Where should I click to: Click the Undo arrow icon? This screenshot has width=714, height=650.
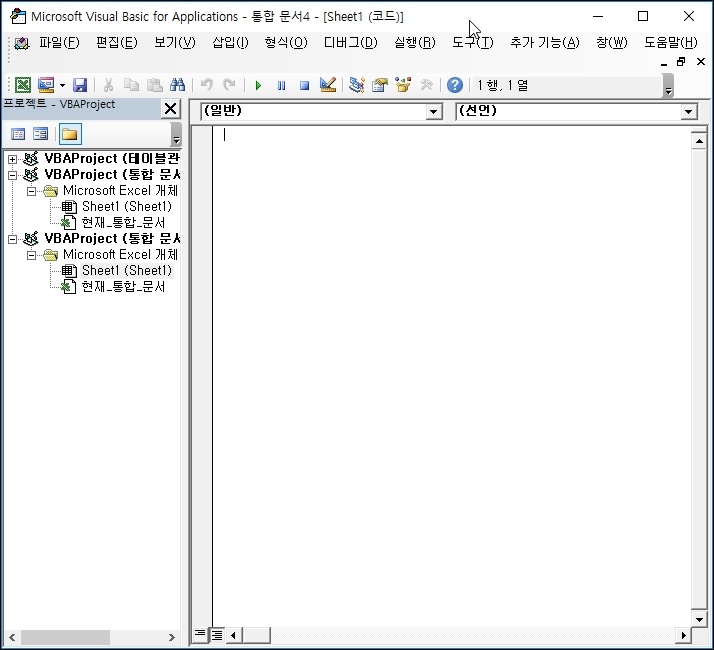(206, 85)
